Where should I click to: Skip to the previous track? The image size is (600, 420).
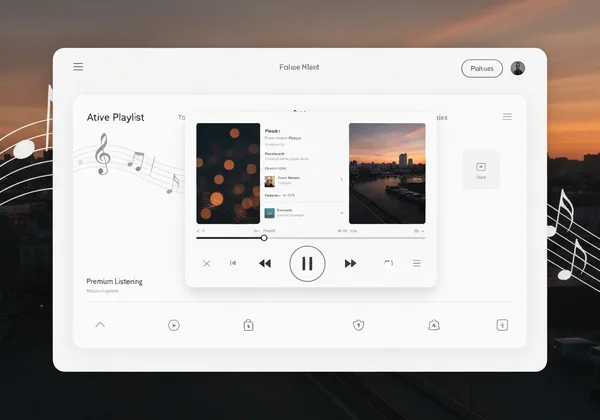click(x=233, y=263)
